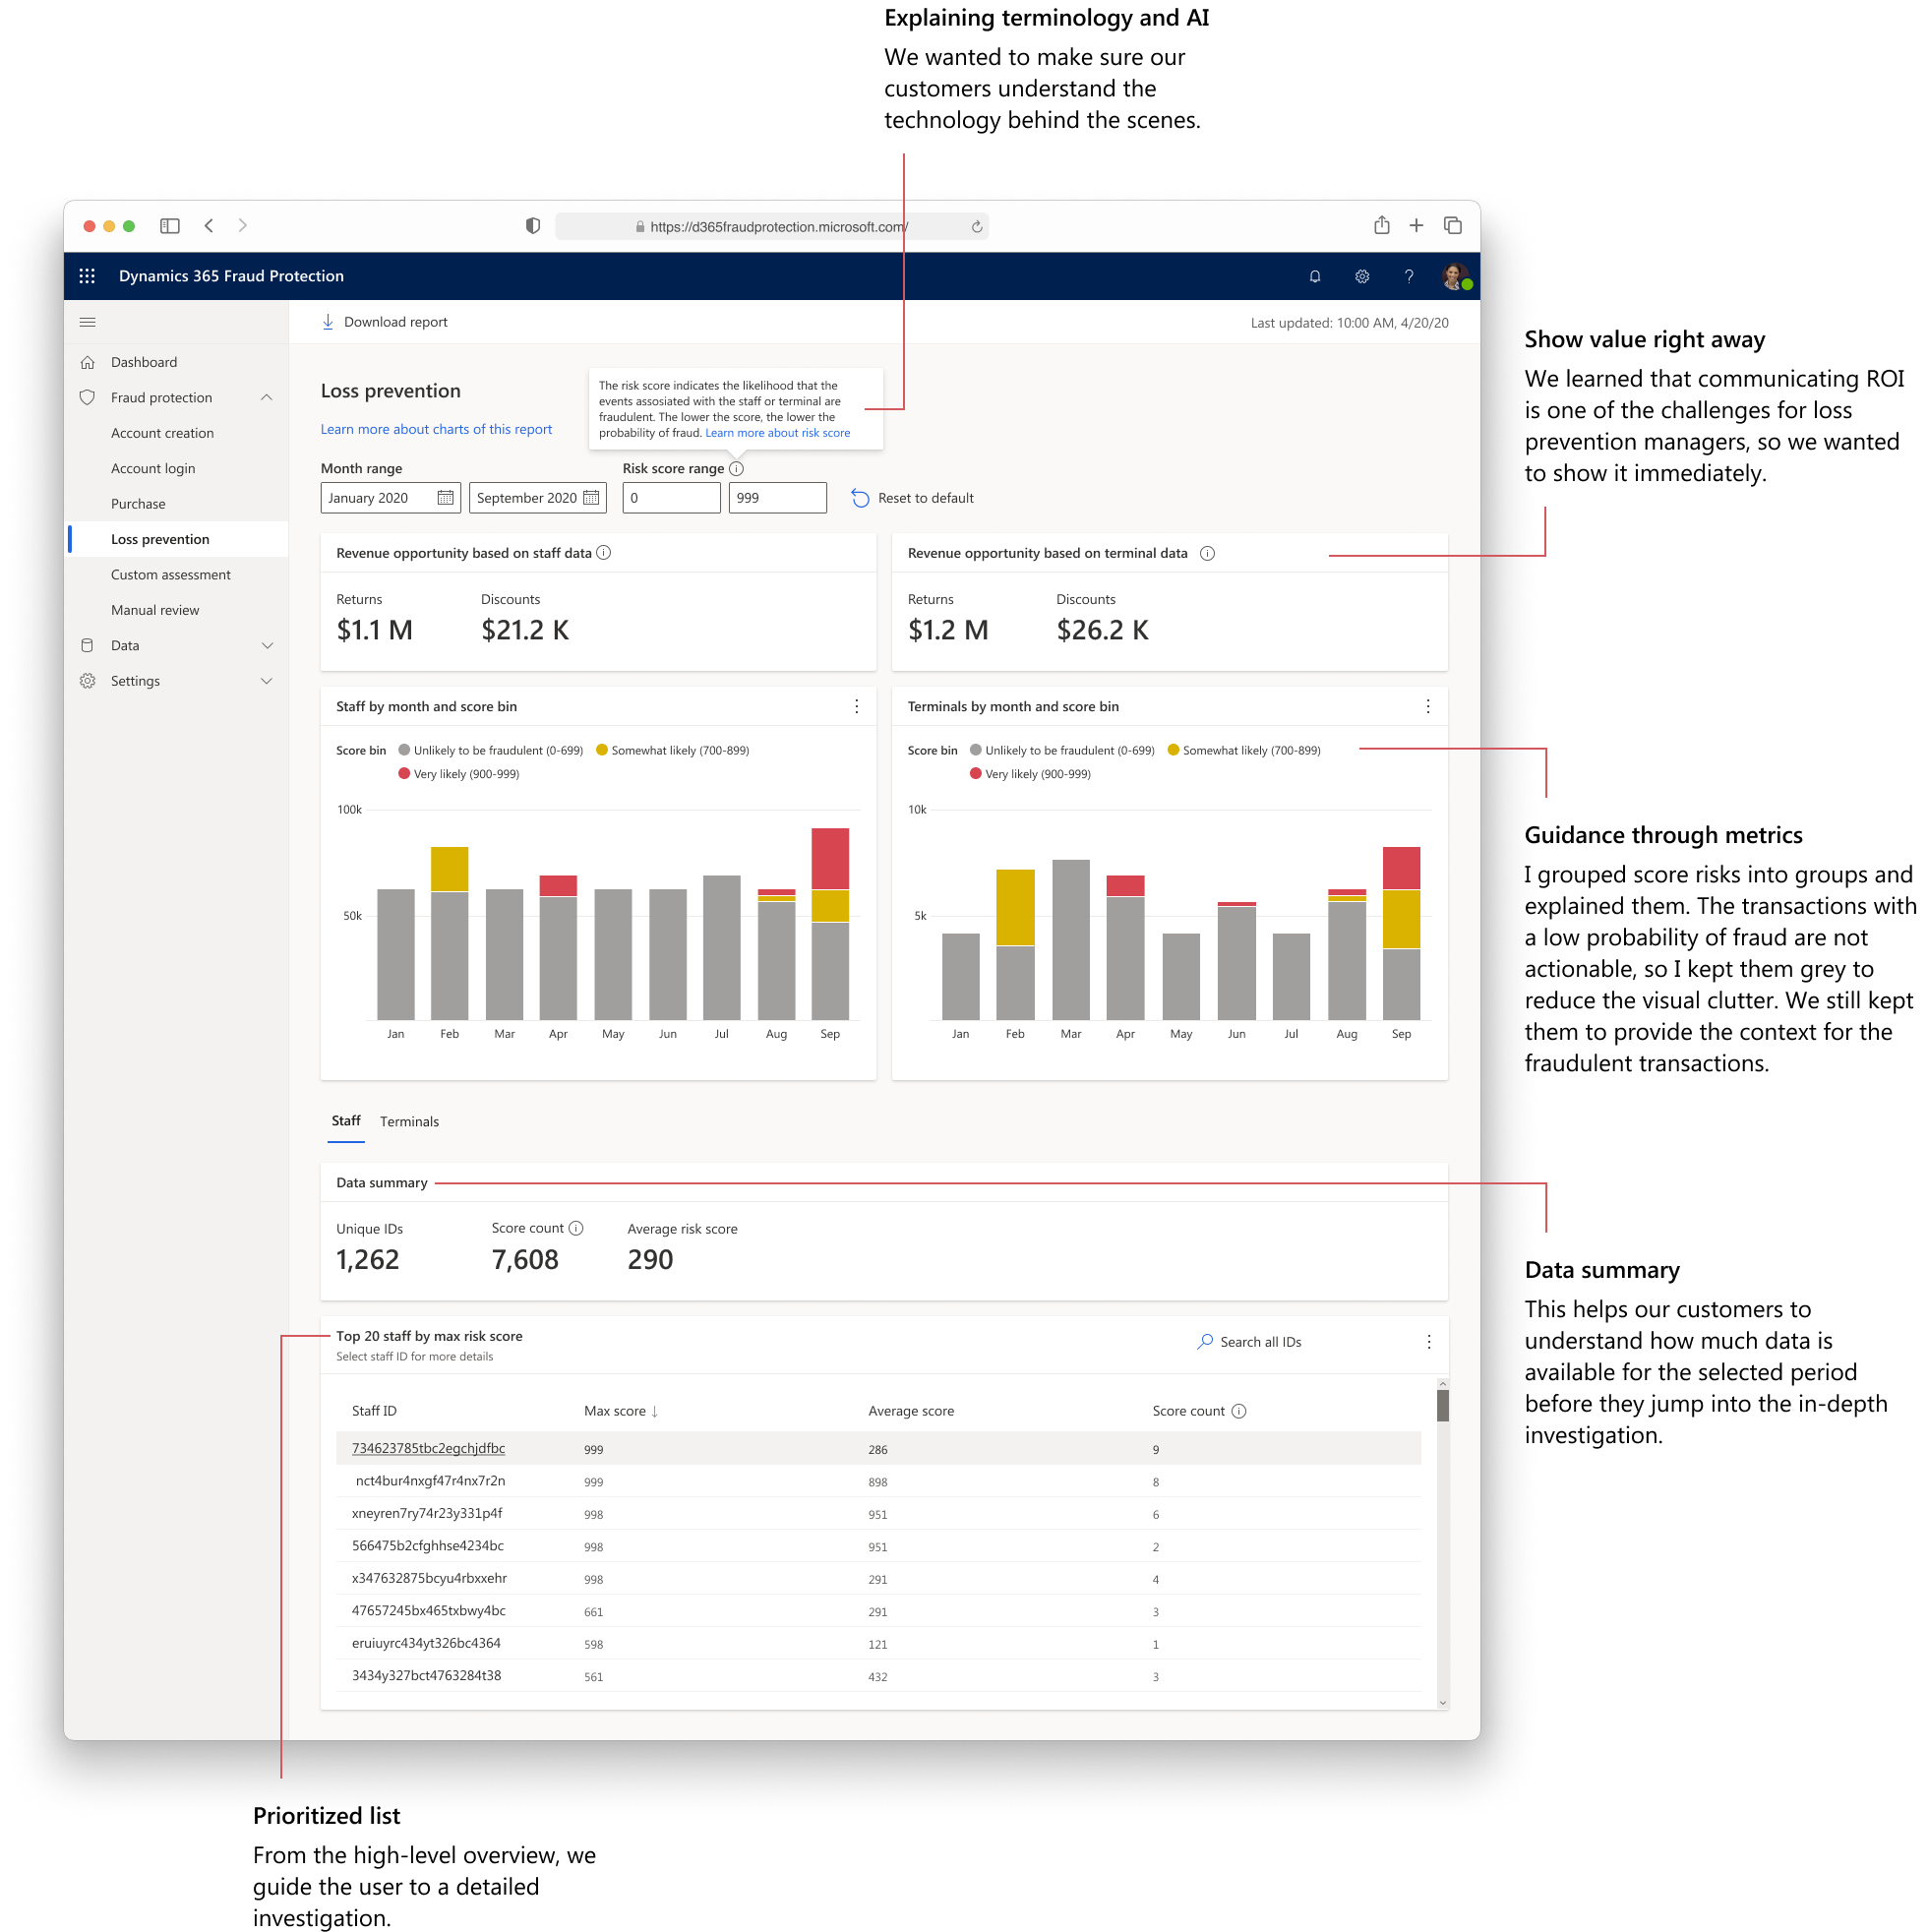Open the app launcher waffle icon

pyautogui.click(x=87, y=276)
